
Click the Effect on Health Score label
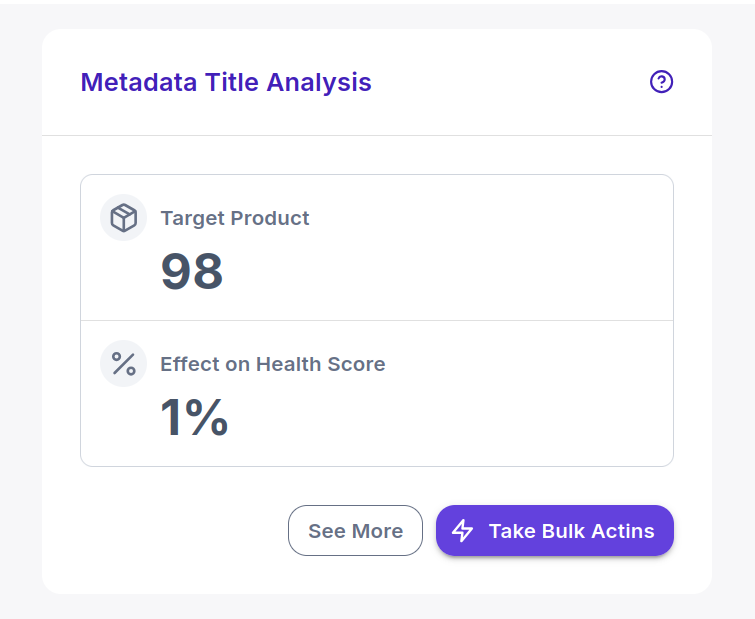pyautogui.click(x=273, y=364)
